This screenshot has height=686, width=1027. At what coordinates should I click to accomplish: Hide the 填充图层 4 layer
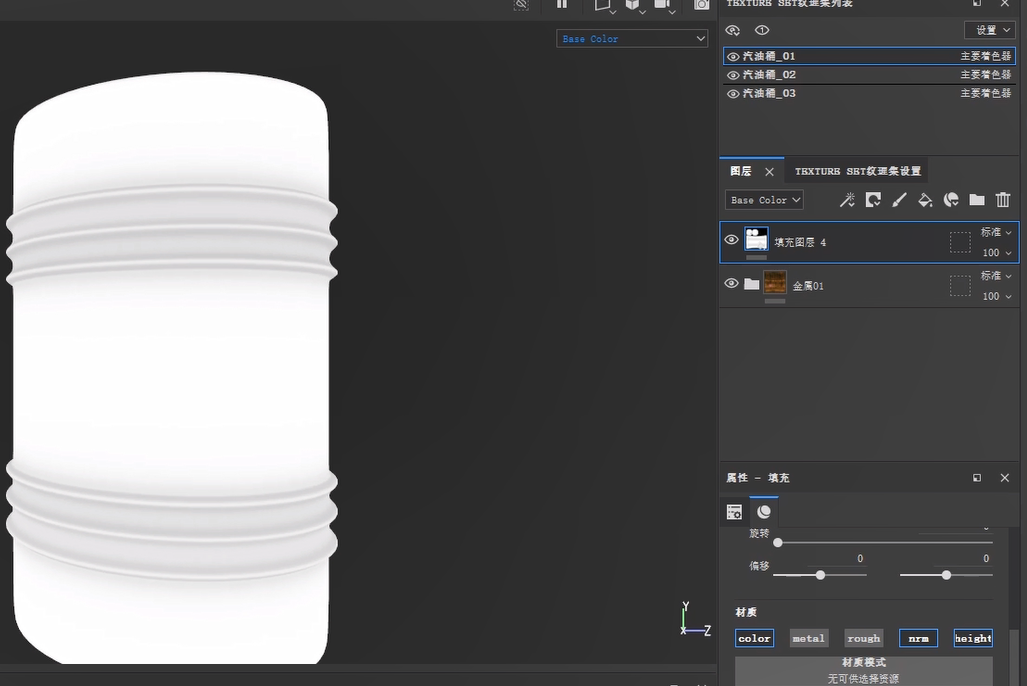[x=731, y=240]
